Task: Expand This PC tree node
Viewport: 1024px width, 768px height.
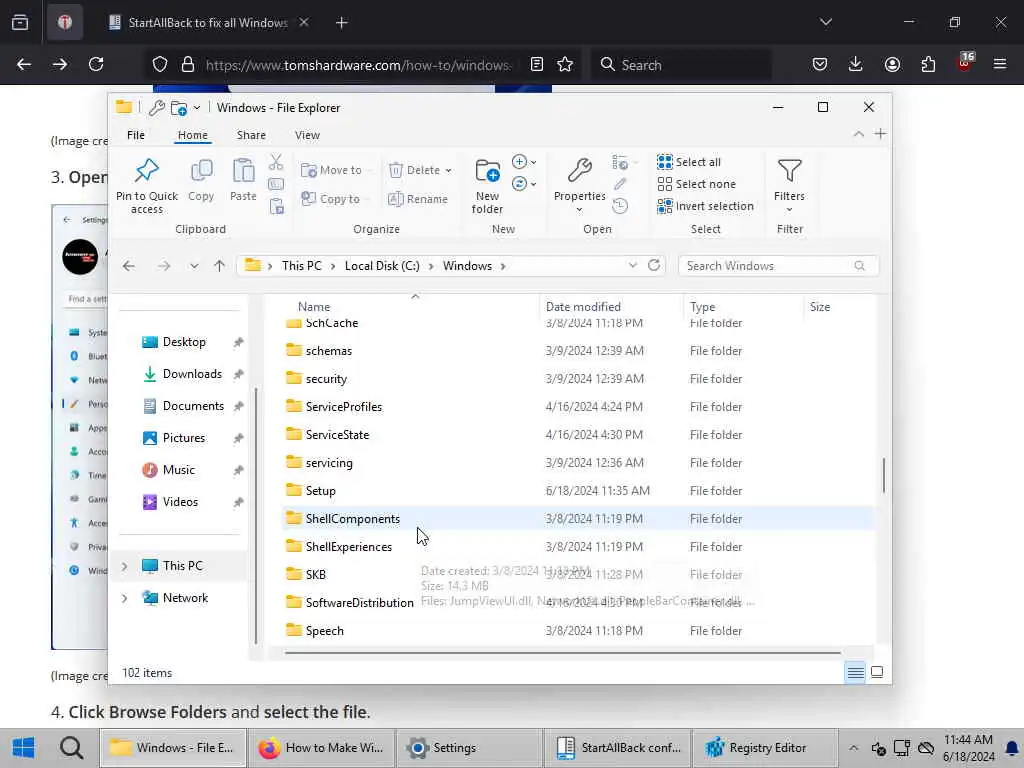Action: click(124, 566)
